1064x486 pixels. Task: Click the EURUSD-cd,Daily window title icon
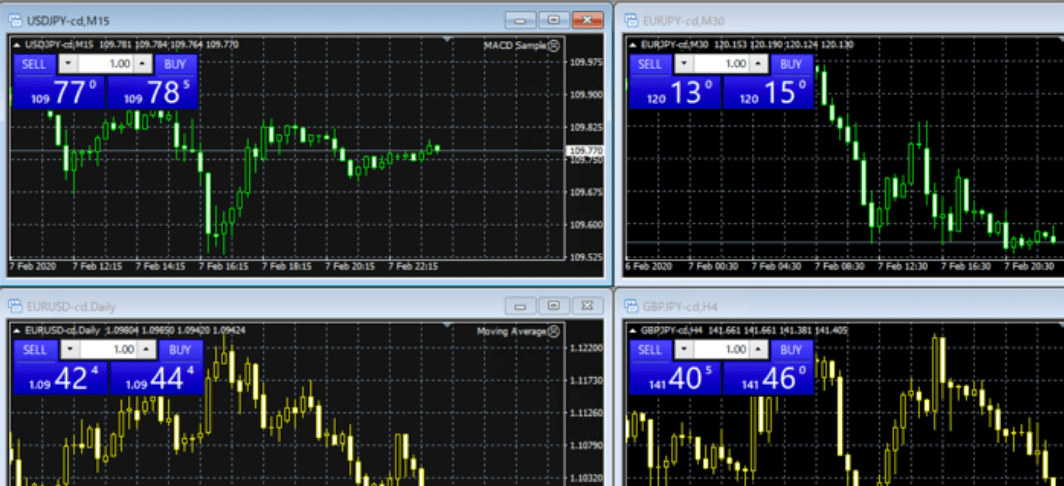13,306
